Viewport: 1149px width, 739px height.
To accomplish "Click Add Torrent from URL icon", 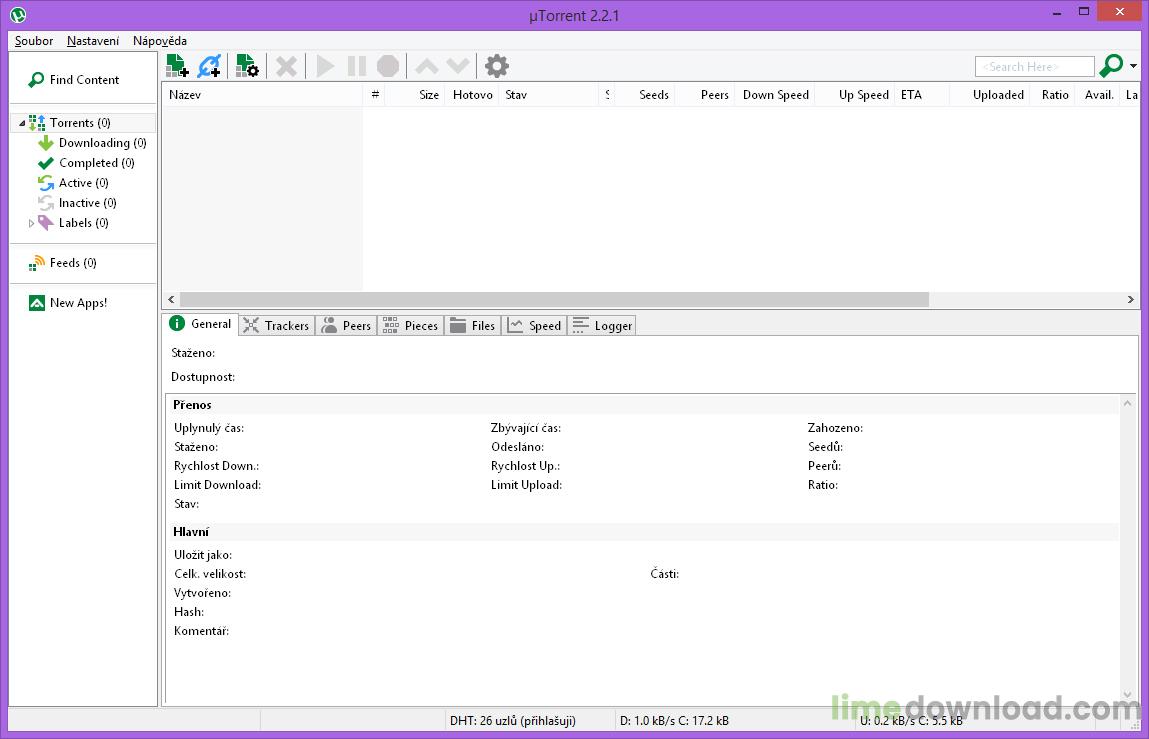I will [x=209, y=66].
